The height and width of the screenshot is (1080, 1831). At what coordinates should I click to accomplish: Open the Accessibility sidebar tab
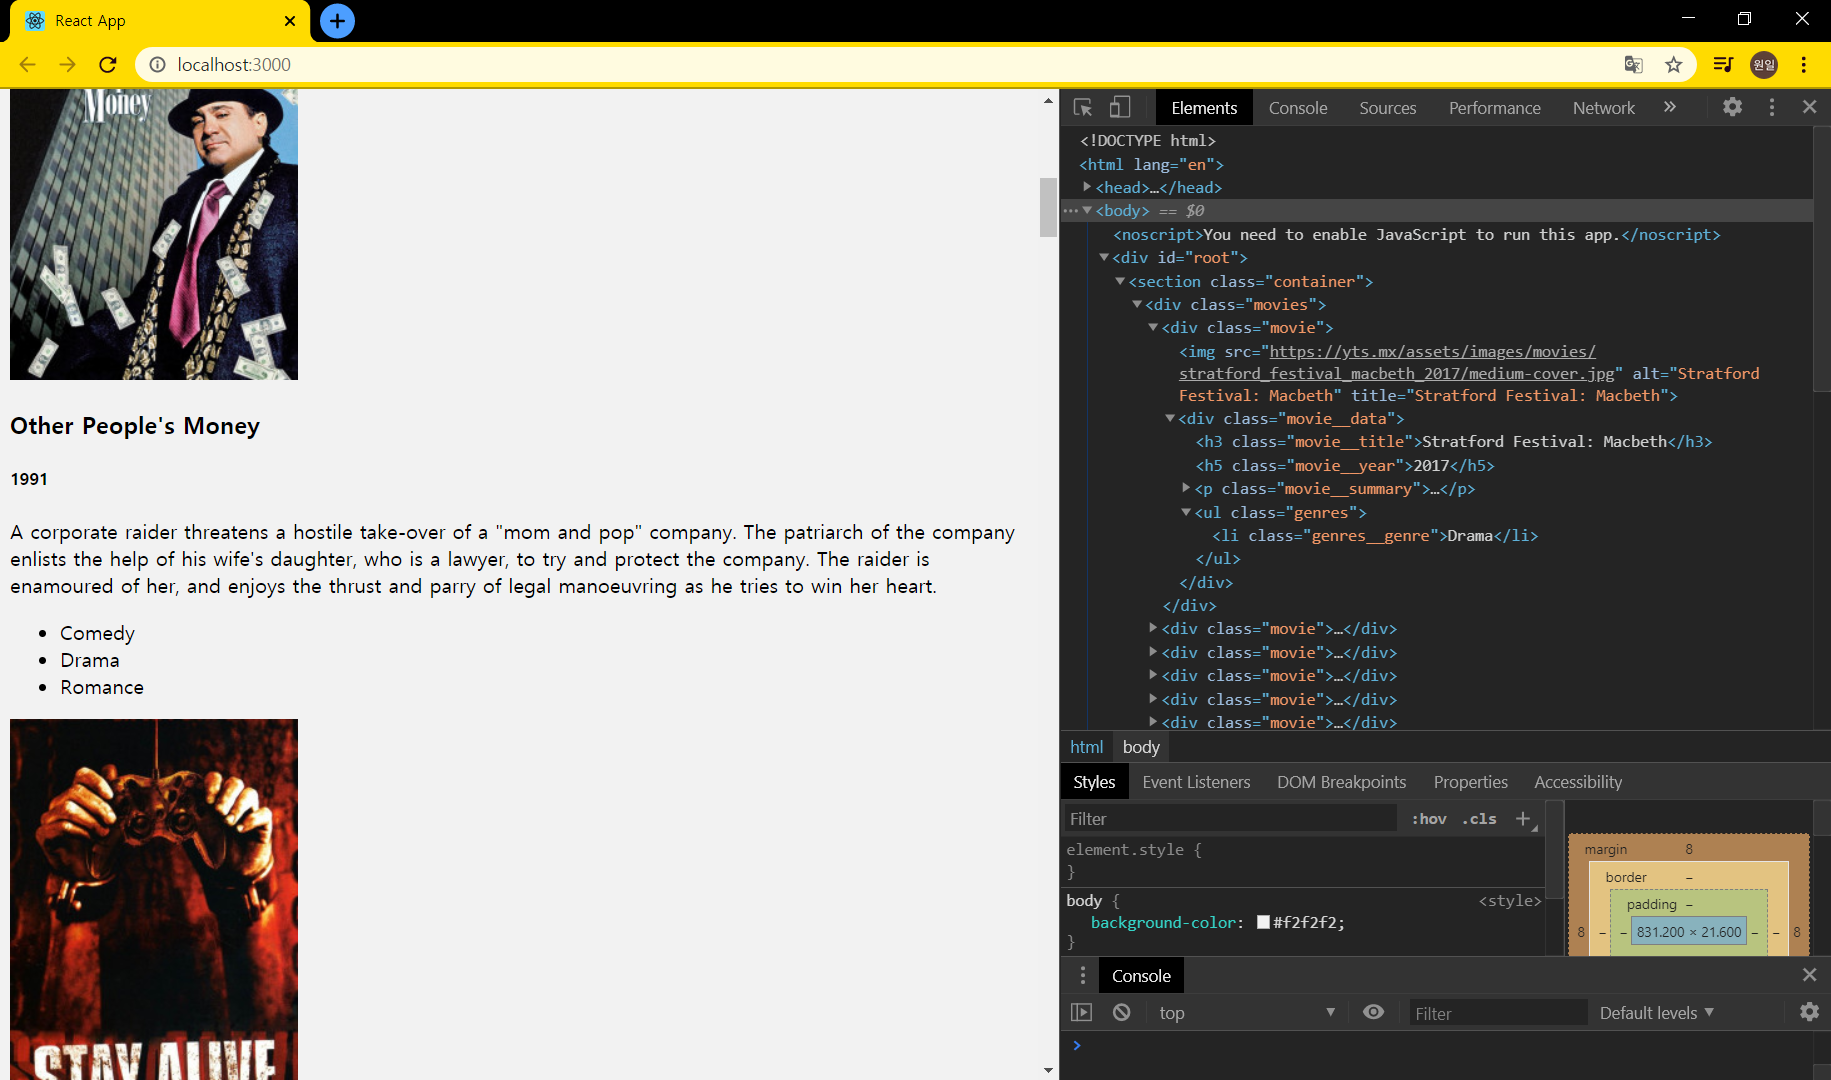1578,782
